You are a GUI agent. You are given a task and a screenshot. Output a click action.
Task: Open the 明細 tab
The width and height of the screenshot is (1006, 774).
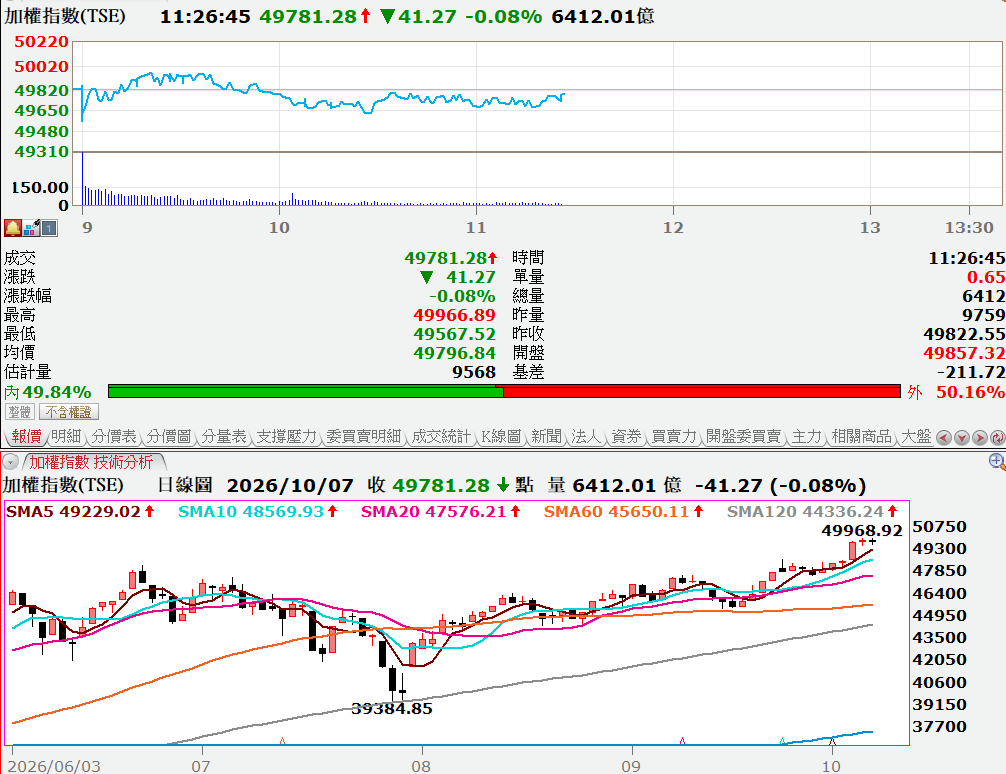66,436
